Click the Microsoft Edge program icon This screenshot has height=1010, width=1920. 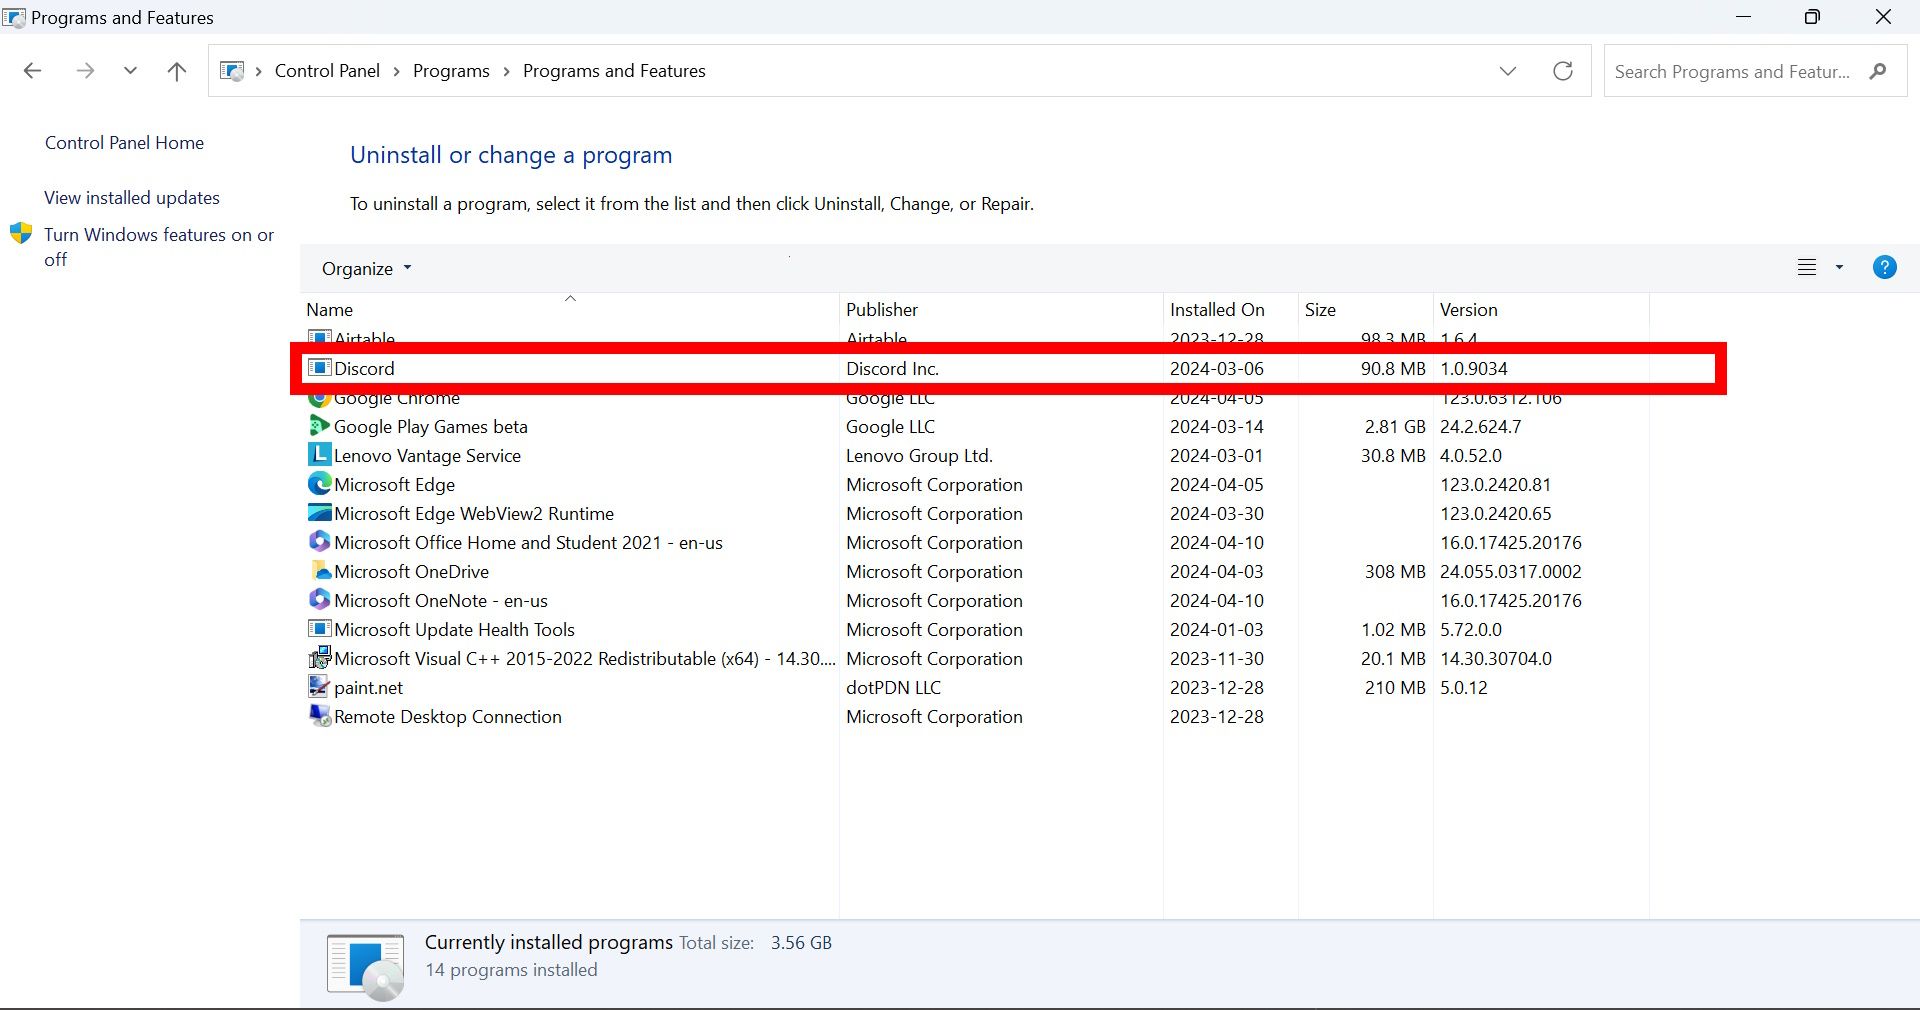click(319, 485)
